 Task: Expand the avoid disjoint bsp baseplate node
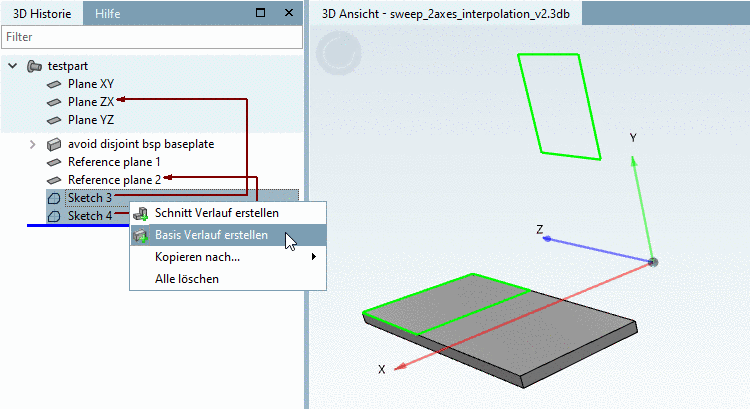32,144
